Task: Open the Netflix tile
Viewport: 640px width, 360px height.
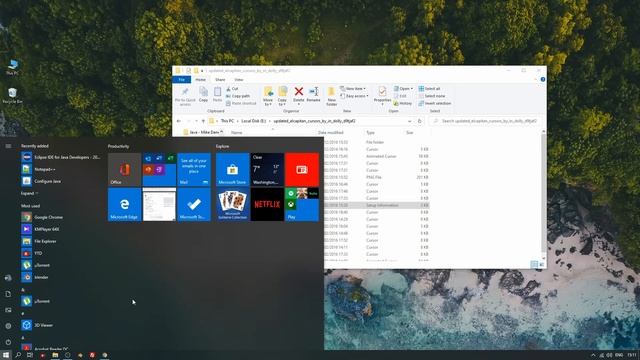Action: (267, 204)
